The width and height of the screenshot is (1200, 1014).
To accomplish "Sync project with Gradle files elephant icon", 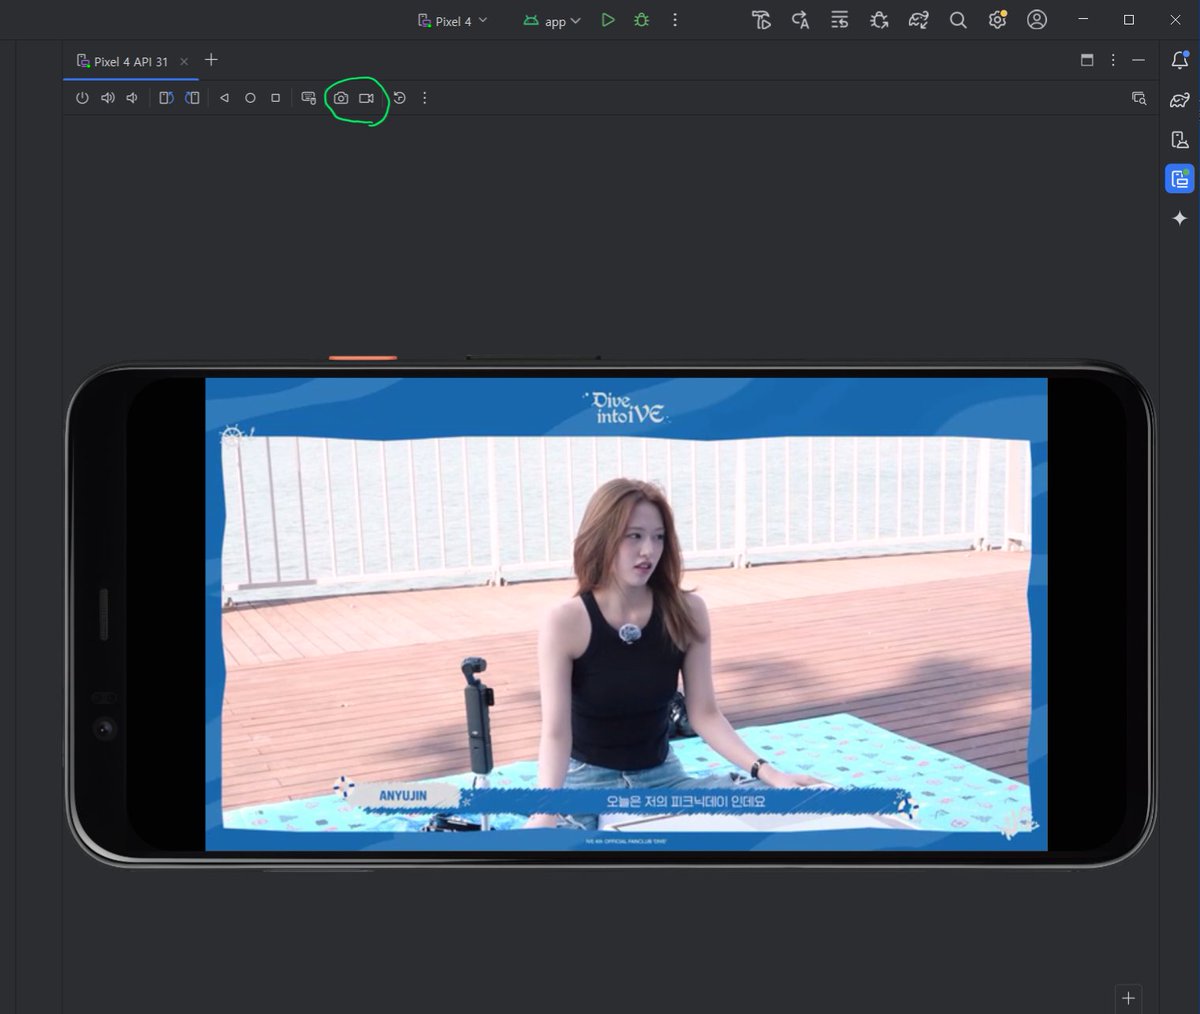I will click(x=918, y=20).
